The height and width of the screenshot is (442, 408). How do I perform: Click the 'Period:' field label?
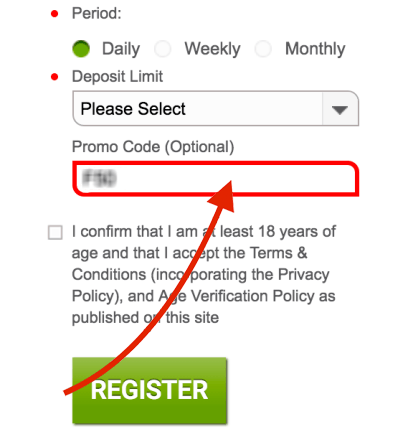pos(97,14)
